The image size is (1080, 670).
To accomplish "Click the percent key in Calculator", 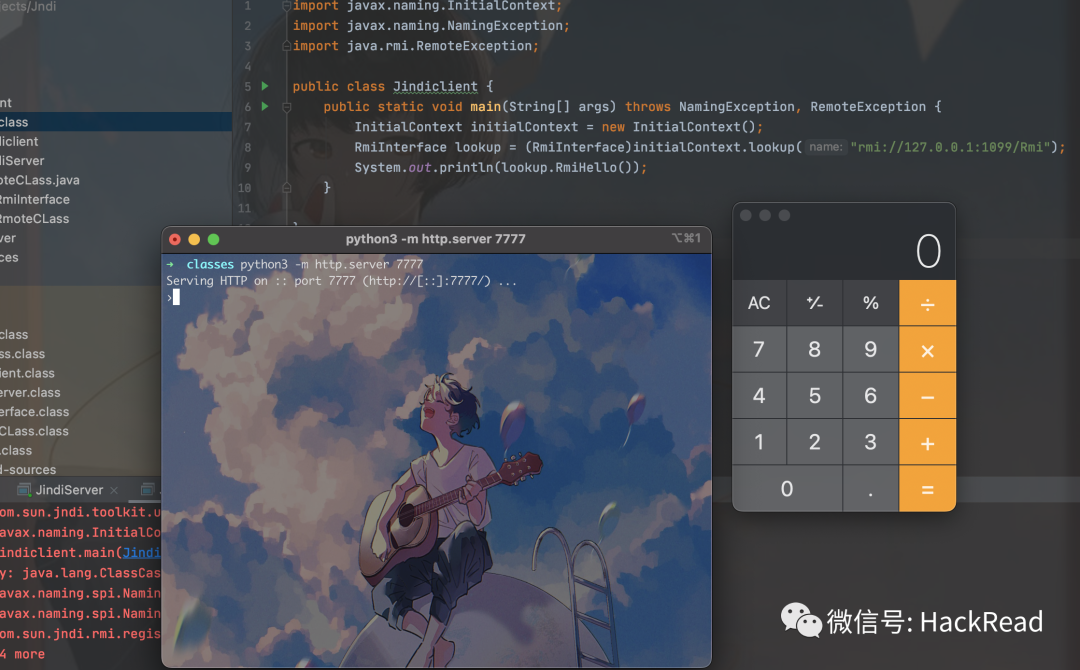I will [x=871, y=303].
